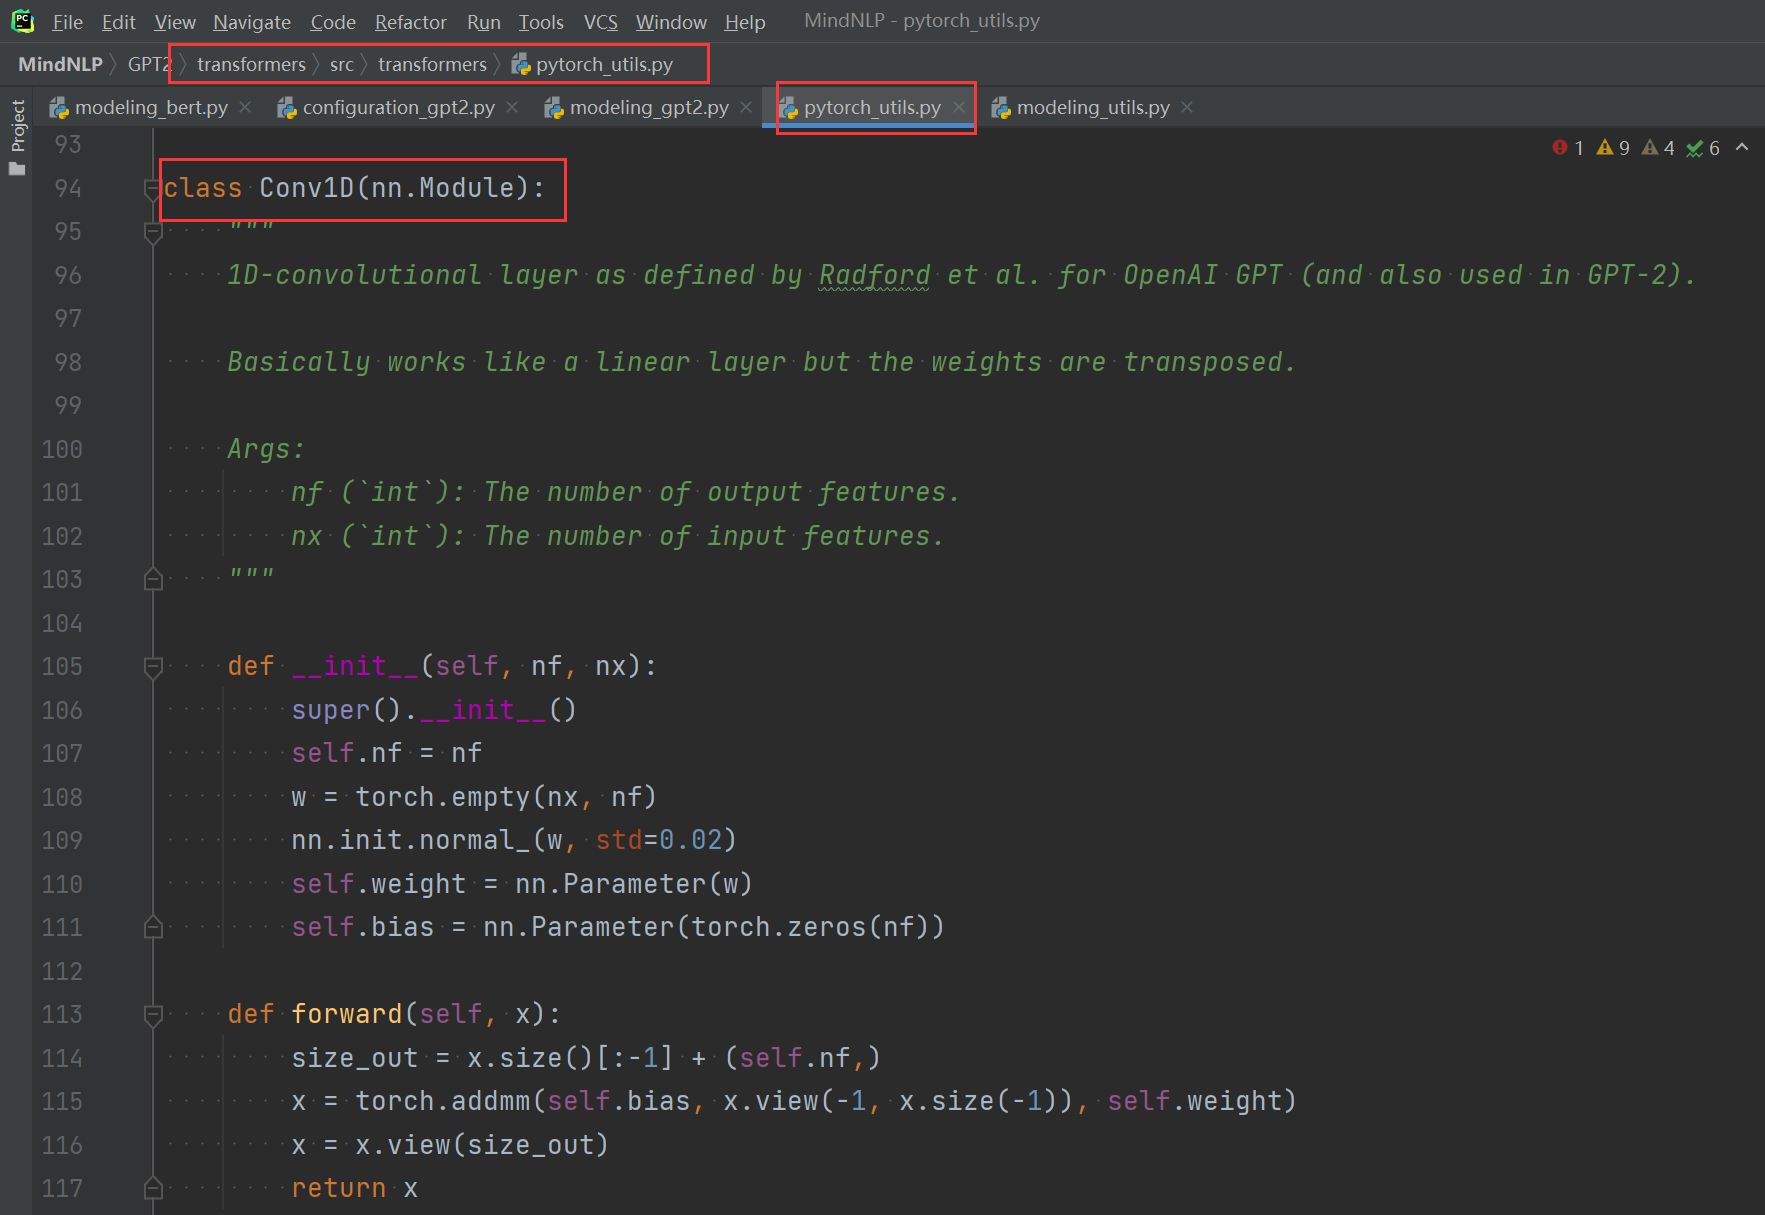Click Python file icon on modeling_bert.py tab

[x=59, y=108]
